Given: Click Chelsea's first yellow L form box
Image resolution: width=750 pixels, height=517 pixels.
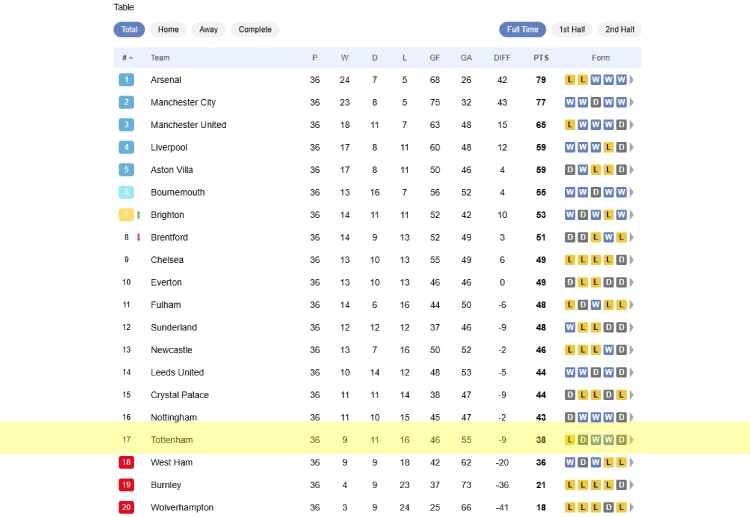Looking at the screenshot, I should tap(570, 260).
